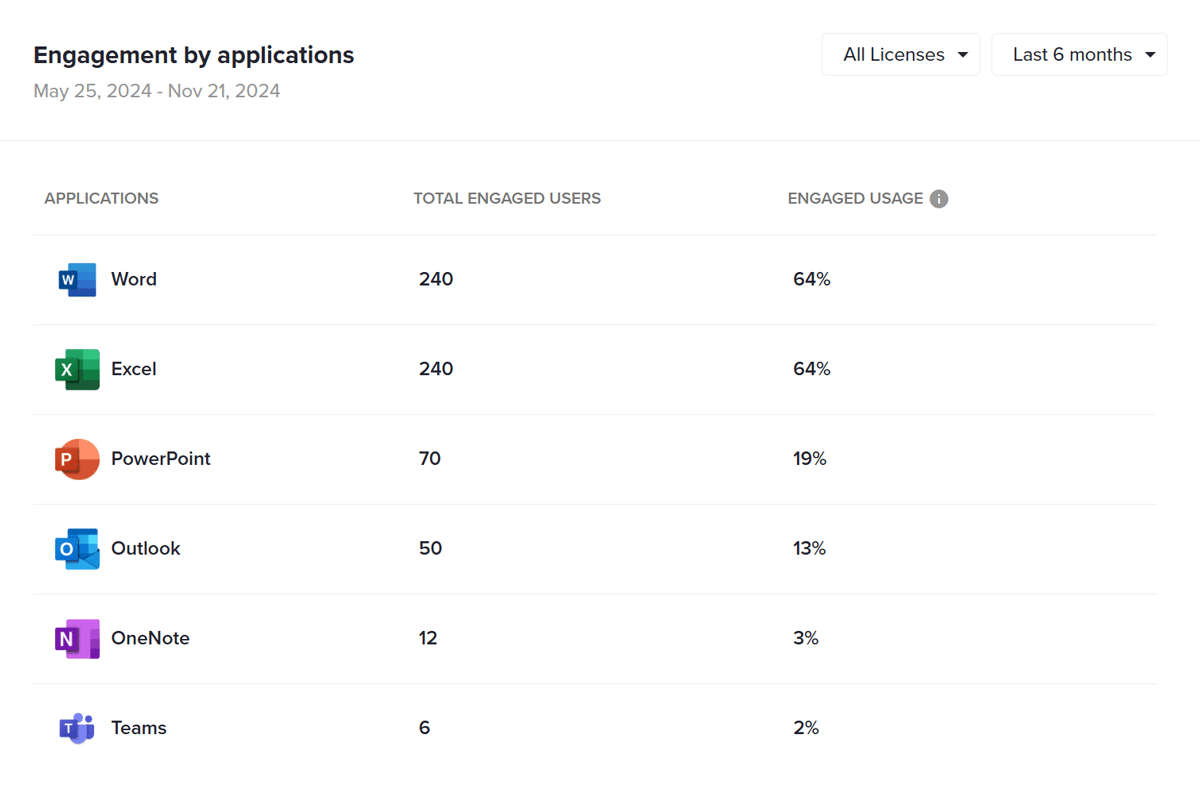Click the Outlook application icon
Screen dimensions: 1200x806
(77, 548)
